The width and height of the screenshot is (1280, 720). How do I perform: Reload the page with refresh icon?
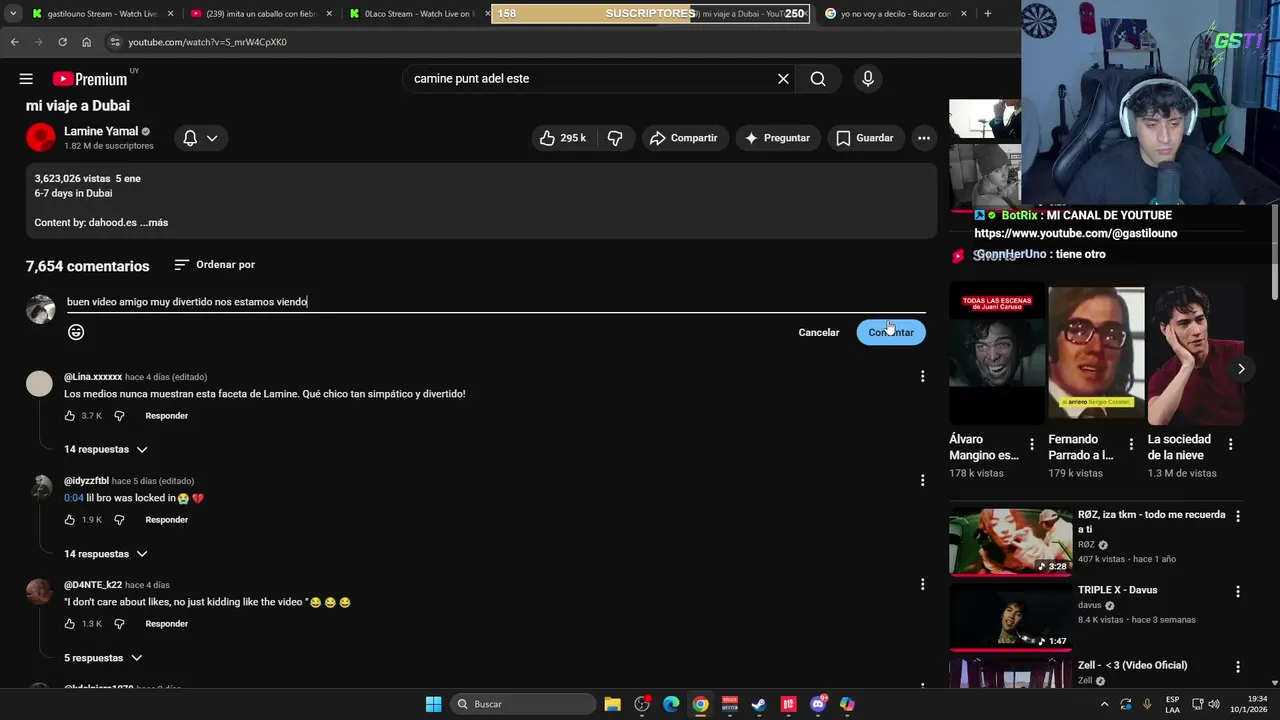(x=62, y=42)
